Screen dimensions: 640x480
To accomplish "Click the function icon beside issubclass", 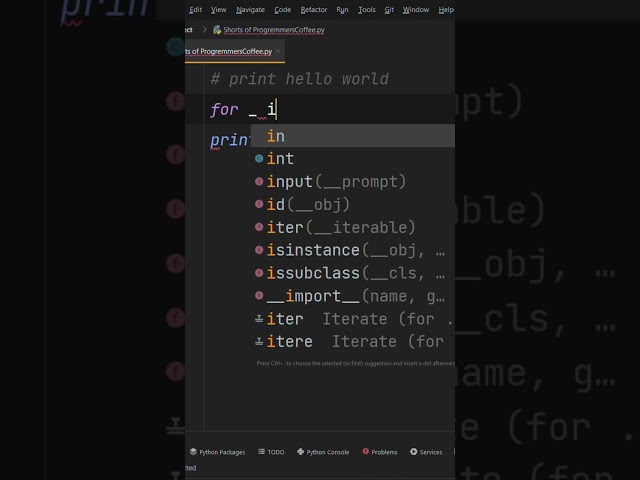I will (x=259, y=273).
